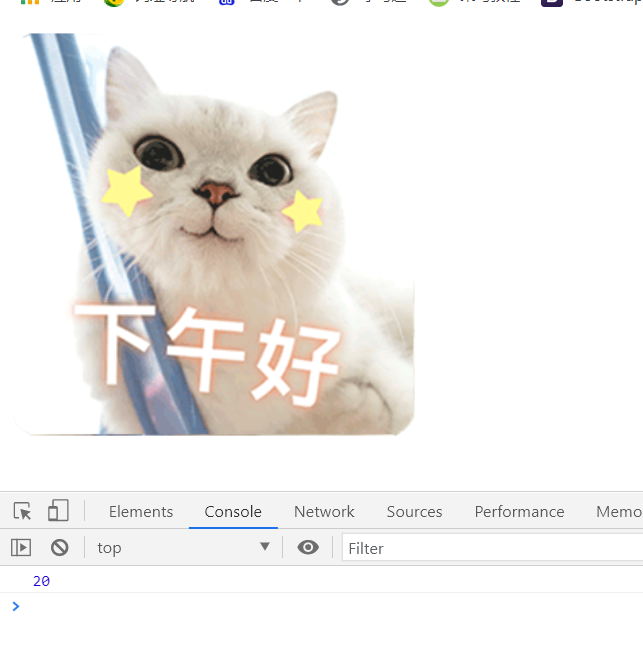This screenshot has height=668, width=643.
Task: Switch to the Elements tab
Action: (x=141, y=512)
